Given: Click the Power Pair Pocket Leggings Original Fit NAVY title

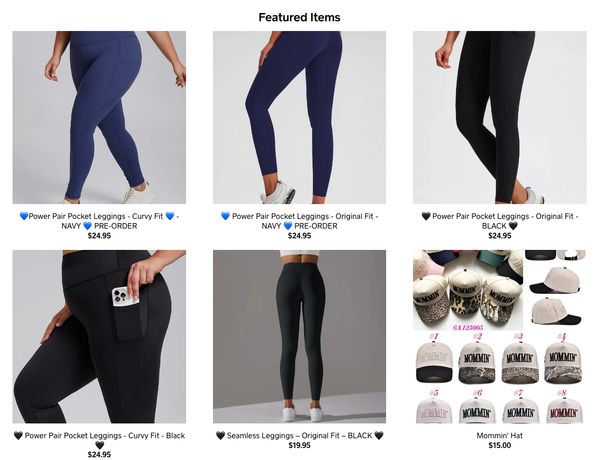Looking at the screenshot, I should coord(299,221).
